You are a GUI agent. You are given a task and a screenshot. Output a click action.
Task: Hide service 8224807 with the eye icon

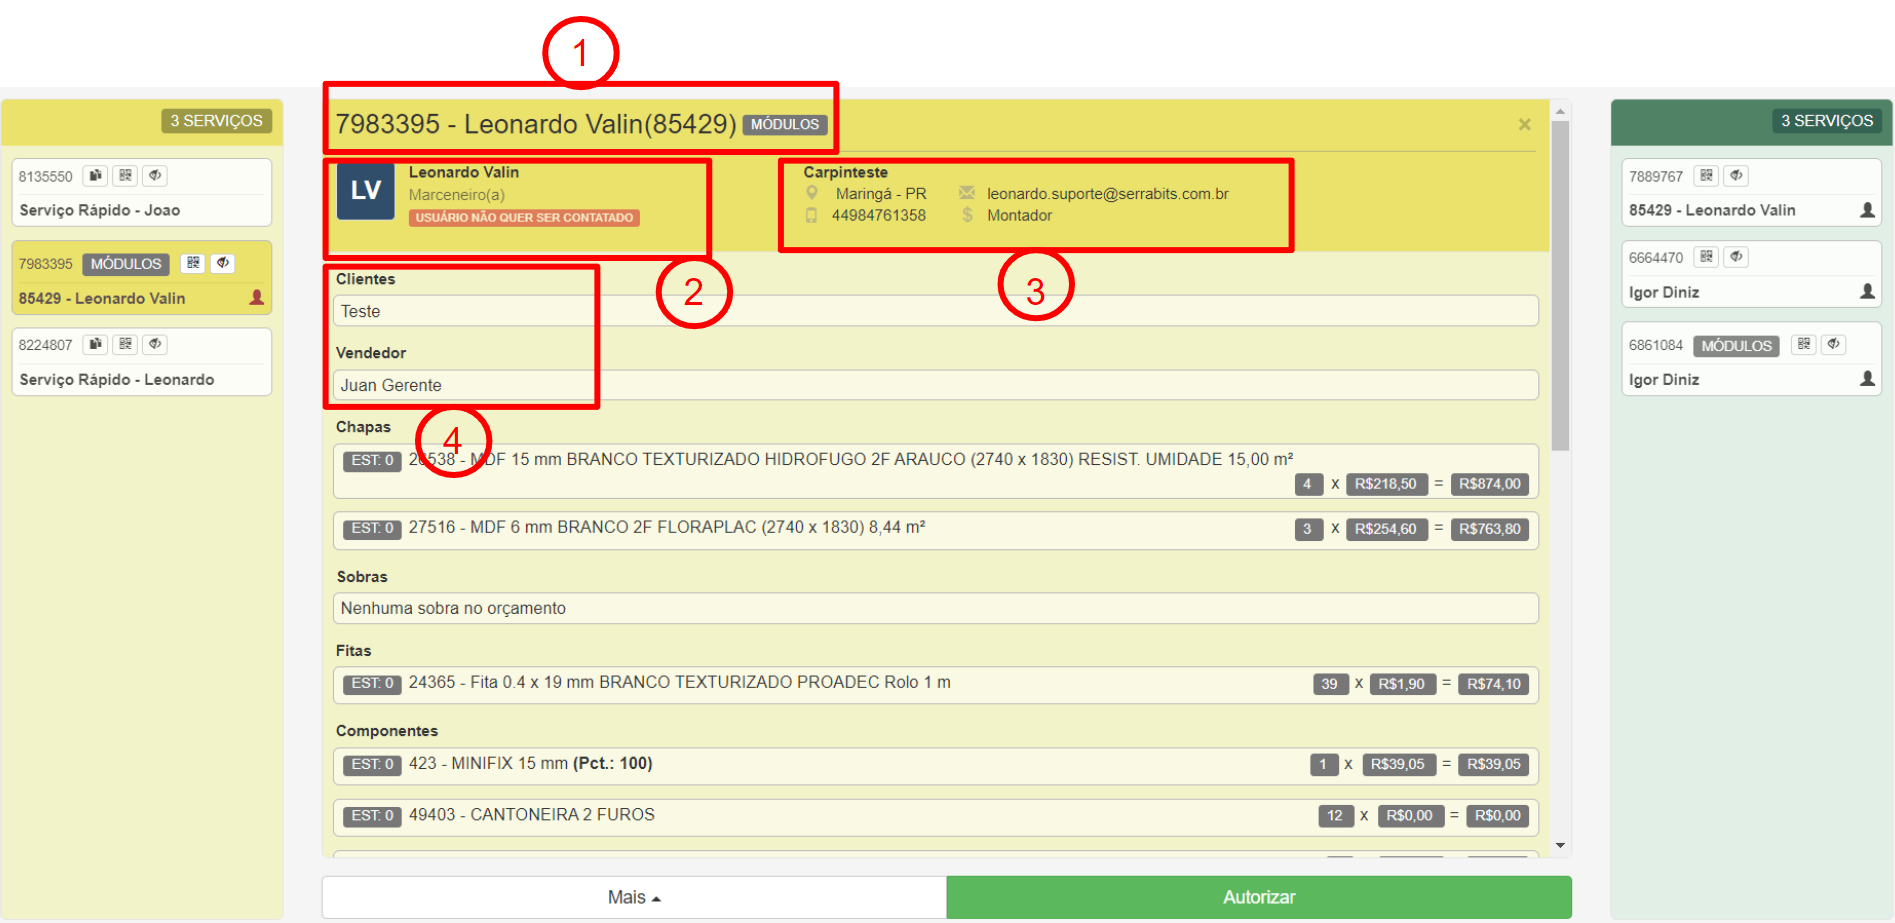pyautogui.click(x=155, y=344)
